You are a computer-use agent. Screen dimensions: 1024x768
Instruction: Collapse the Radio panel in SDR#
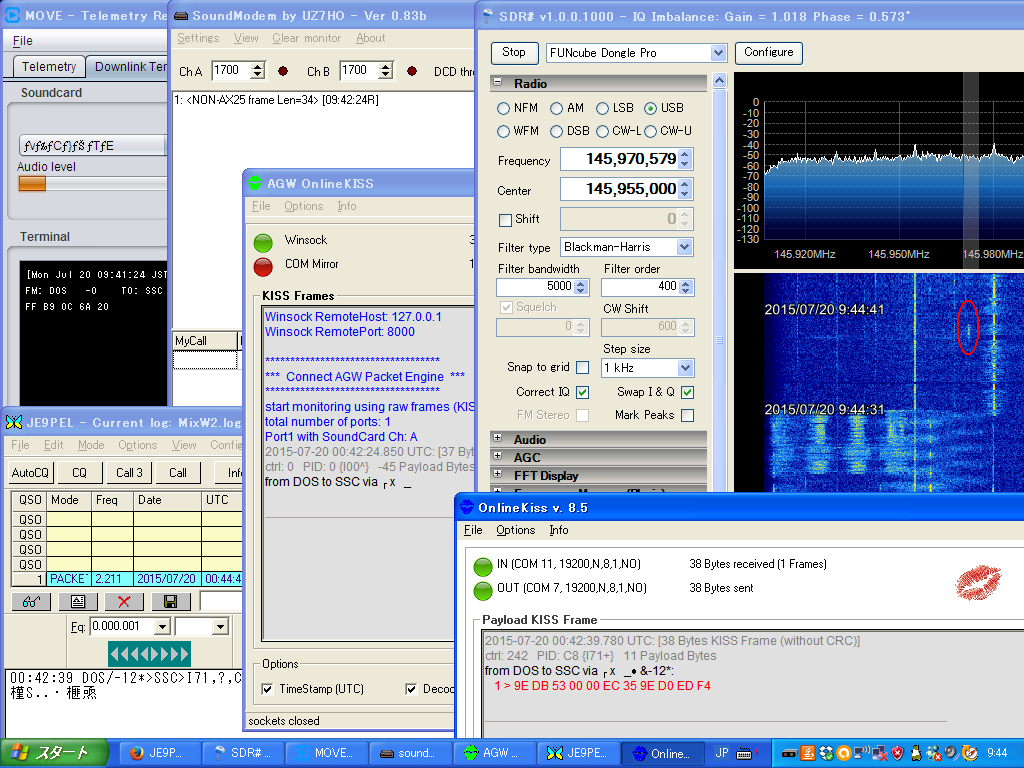pyautogui.click(x=498, y=82)
